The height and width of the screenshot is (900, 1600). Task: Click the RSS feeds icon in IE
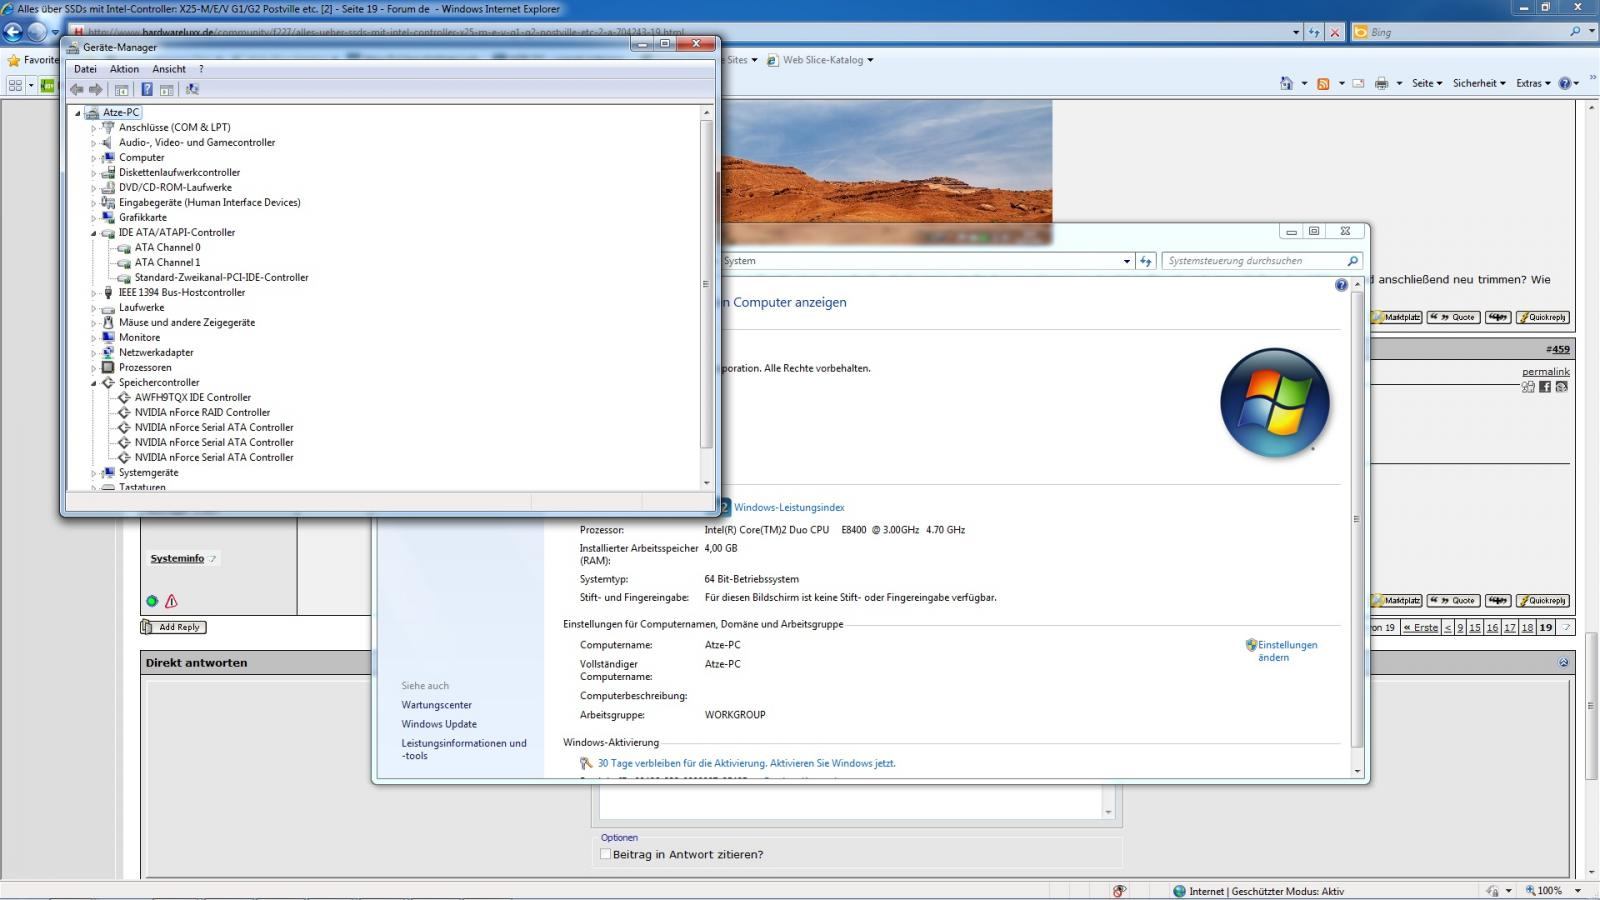1323,83
